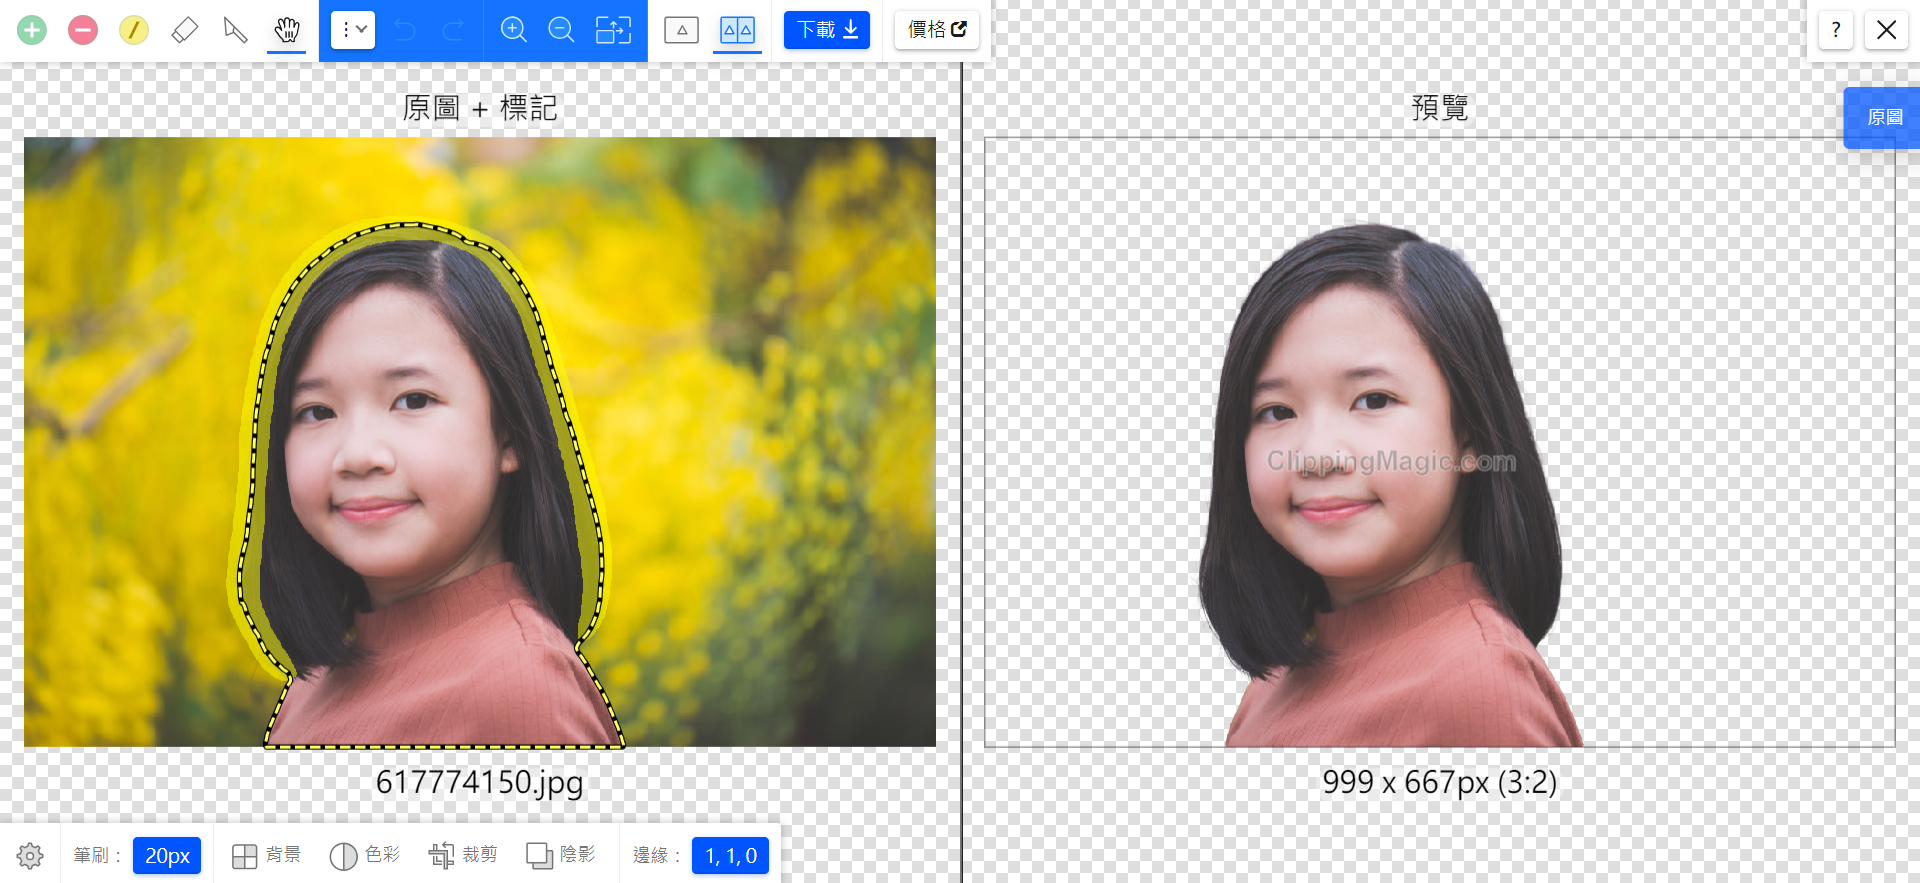Viewport: 1920px width, 883px height.
Task: Click the 下載 download button
Action: pyautogui.click(x=827, y=30)
